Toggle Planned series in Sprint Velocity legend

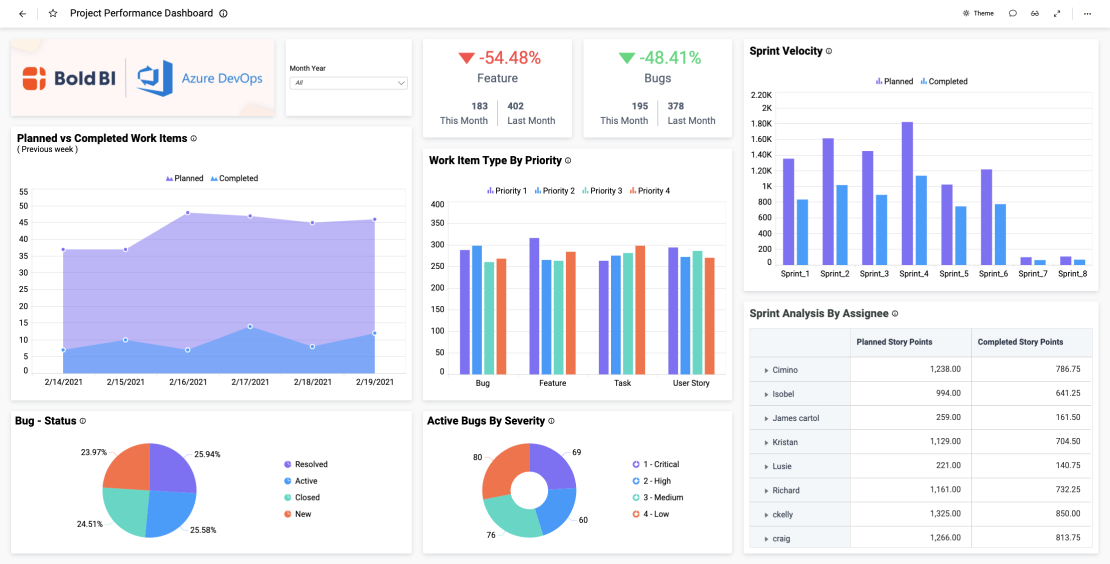point(894,82)
